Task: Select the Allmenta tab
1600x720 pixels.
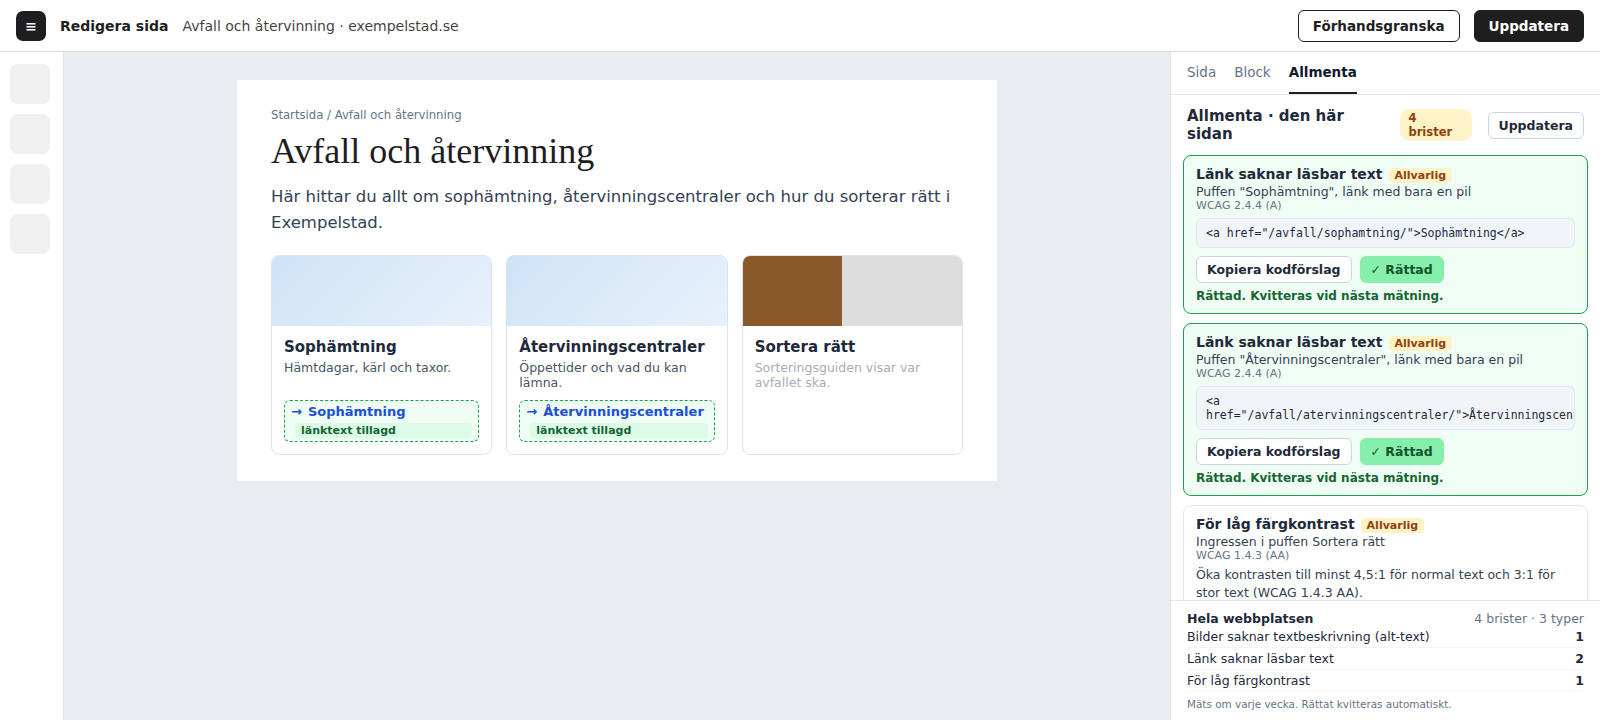Action: [x=1322, y=72]
